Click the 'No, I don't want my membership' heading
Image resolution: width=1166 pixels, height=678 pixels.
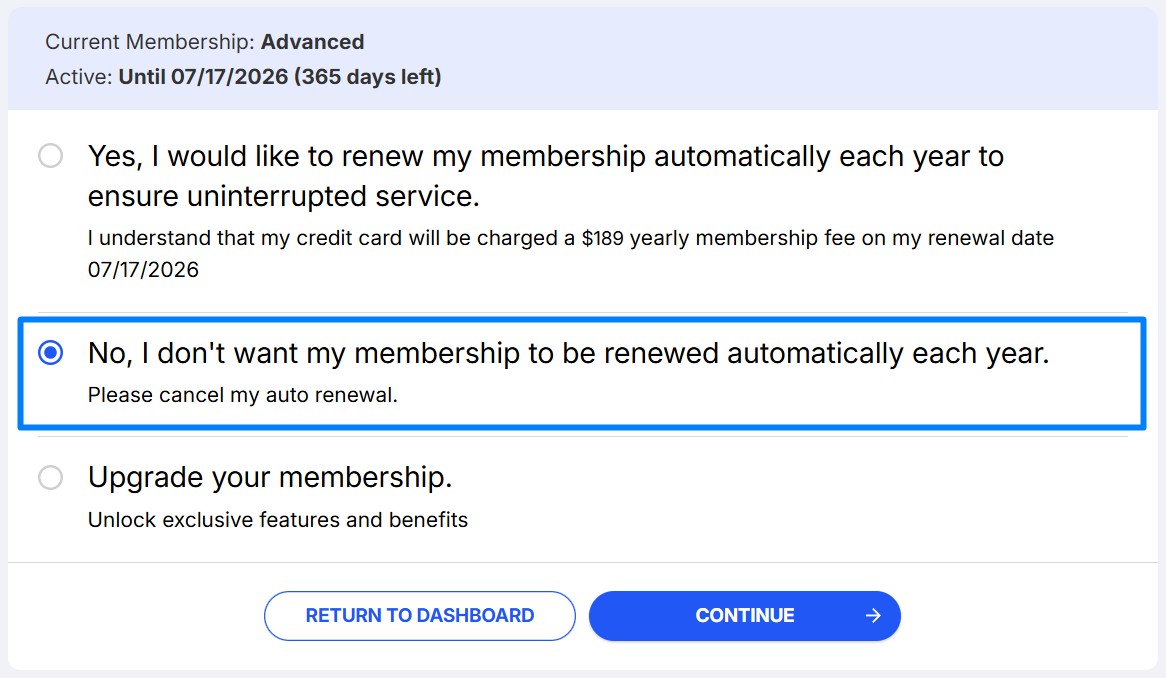[568, 353]
